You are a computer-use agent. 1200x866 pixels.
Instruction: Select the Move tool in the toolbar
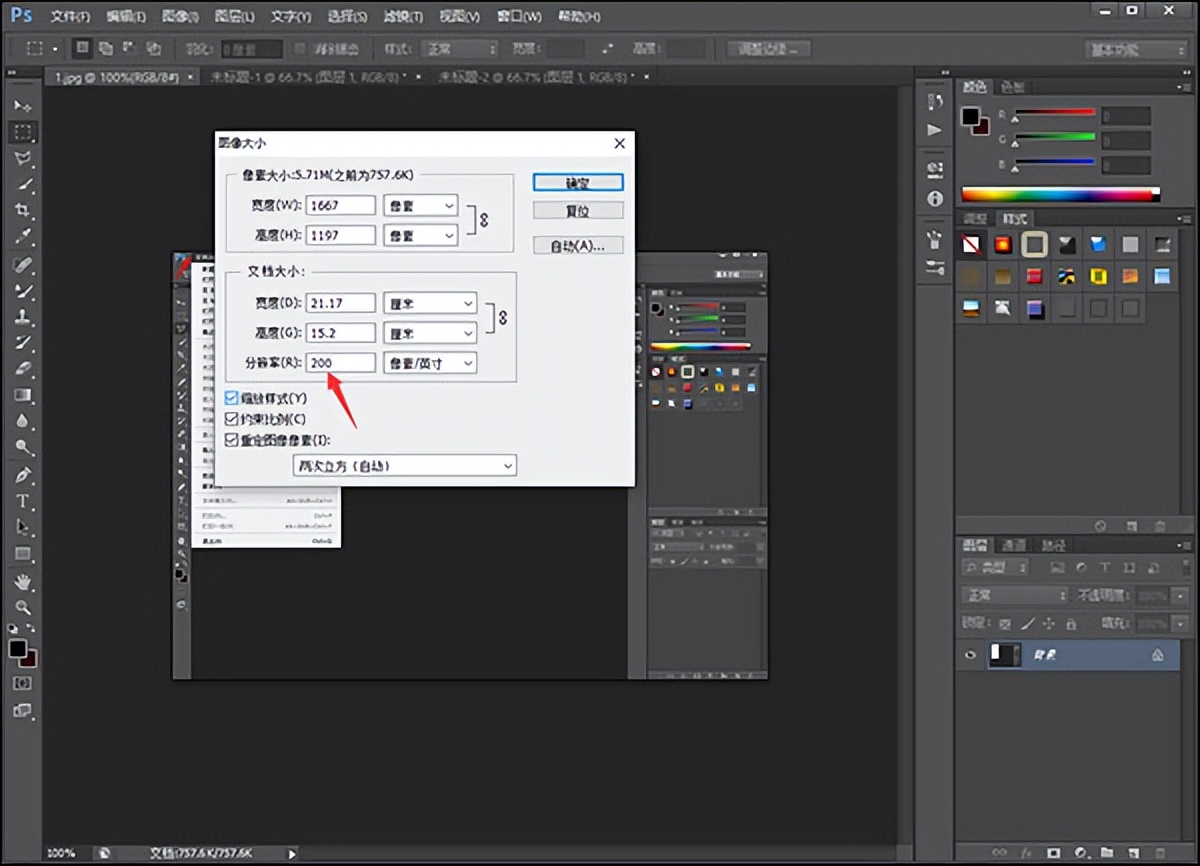click(x=23, y=106)
